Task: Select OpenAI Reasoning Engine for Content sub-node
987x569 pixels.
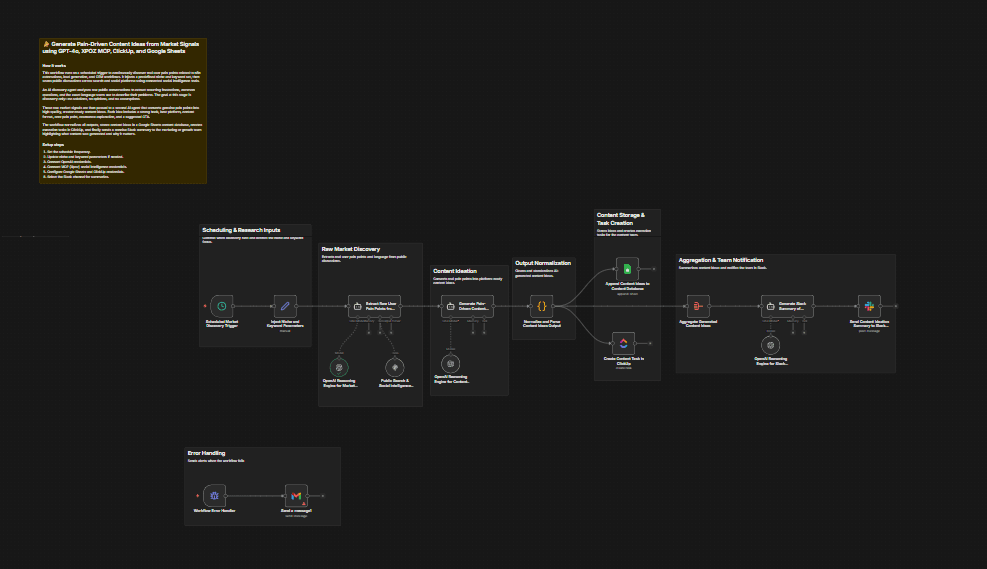Action: tap(452, 363)
